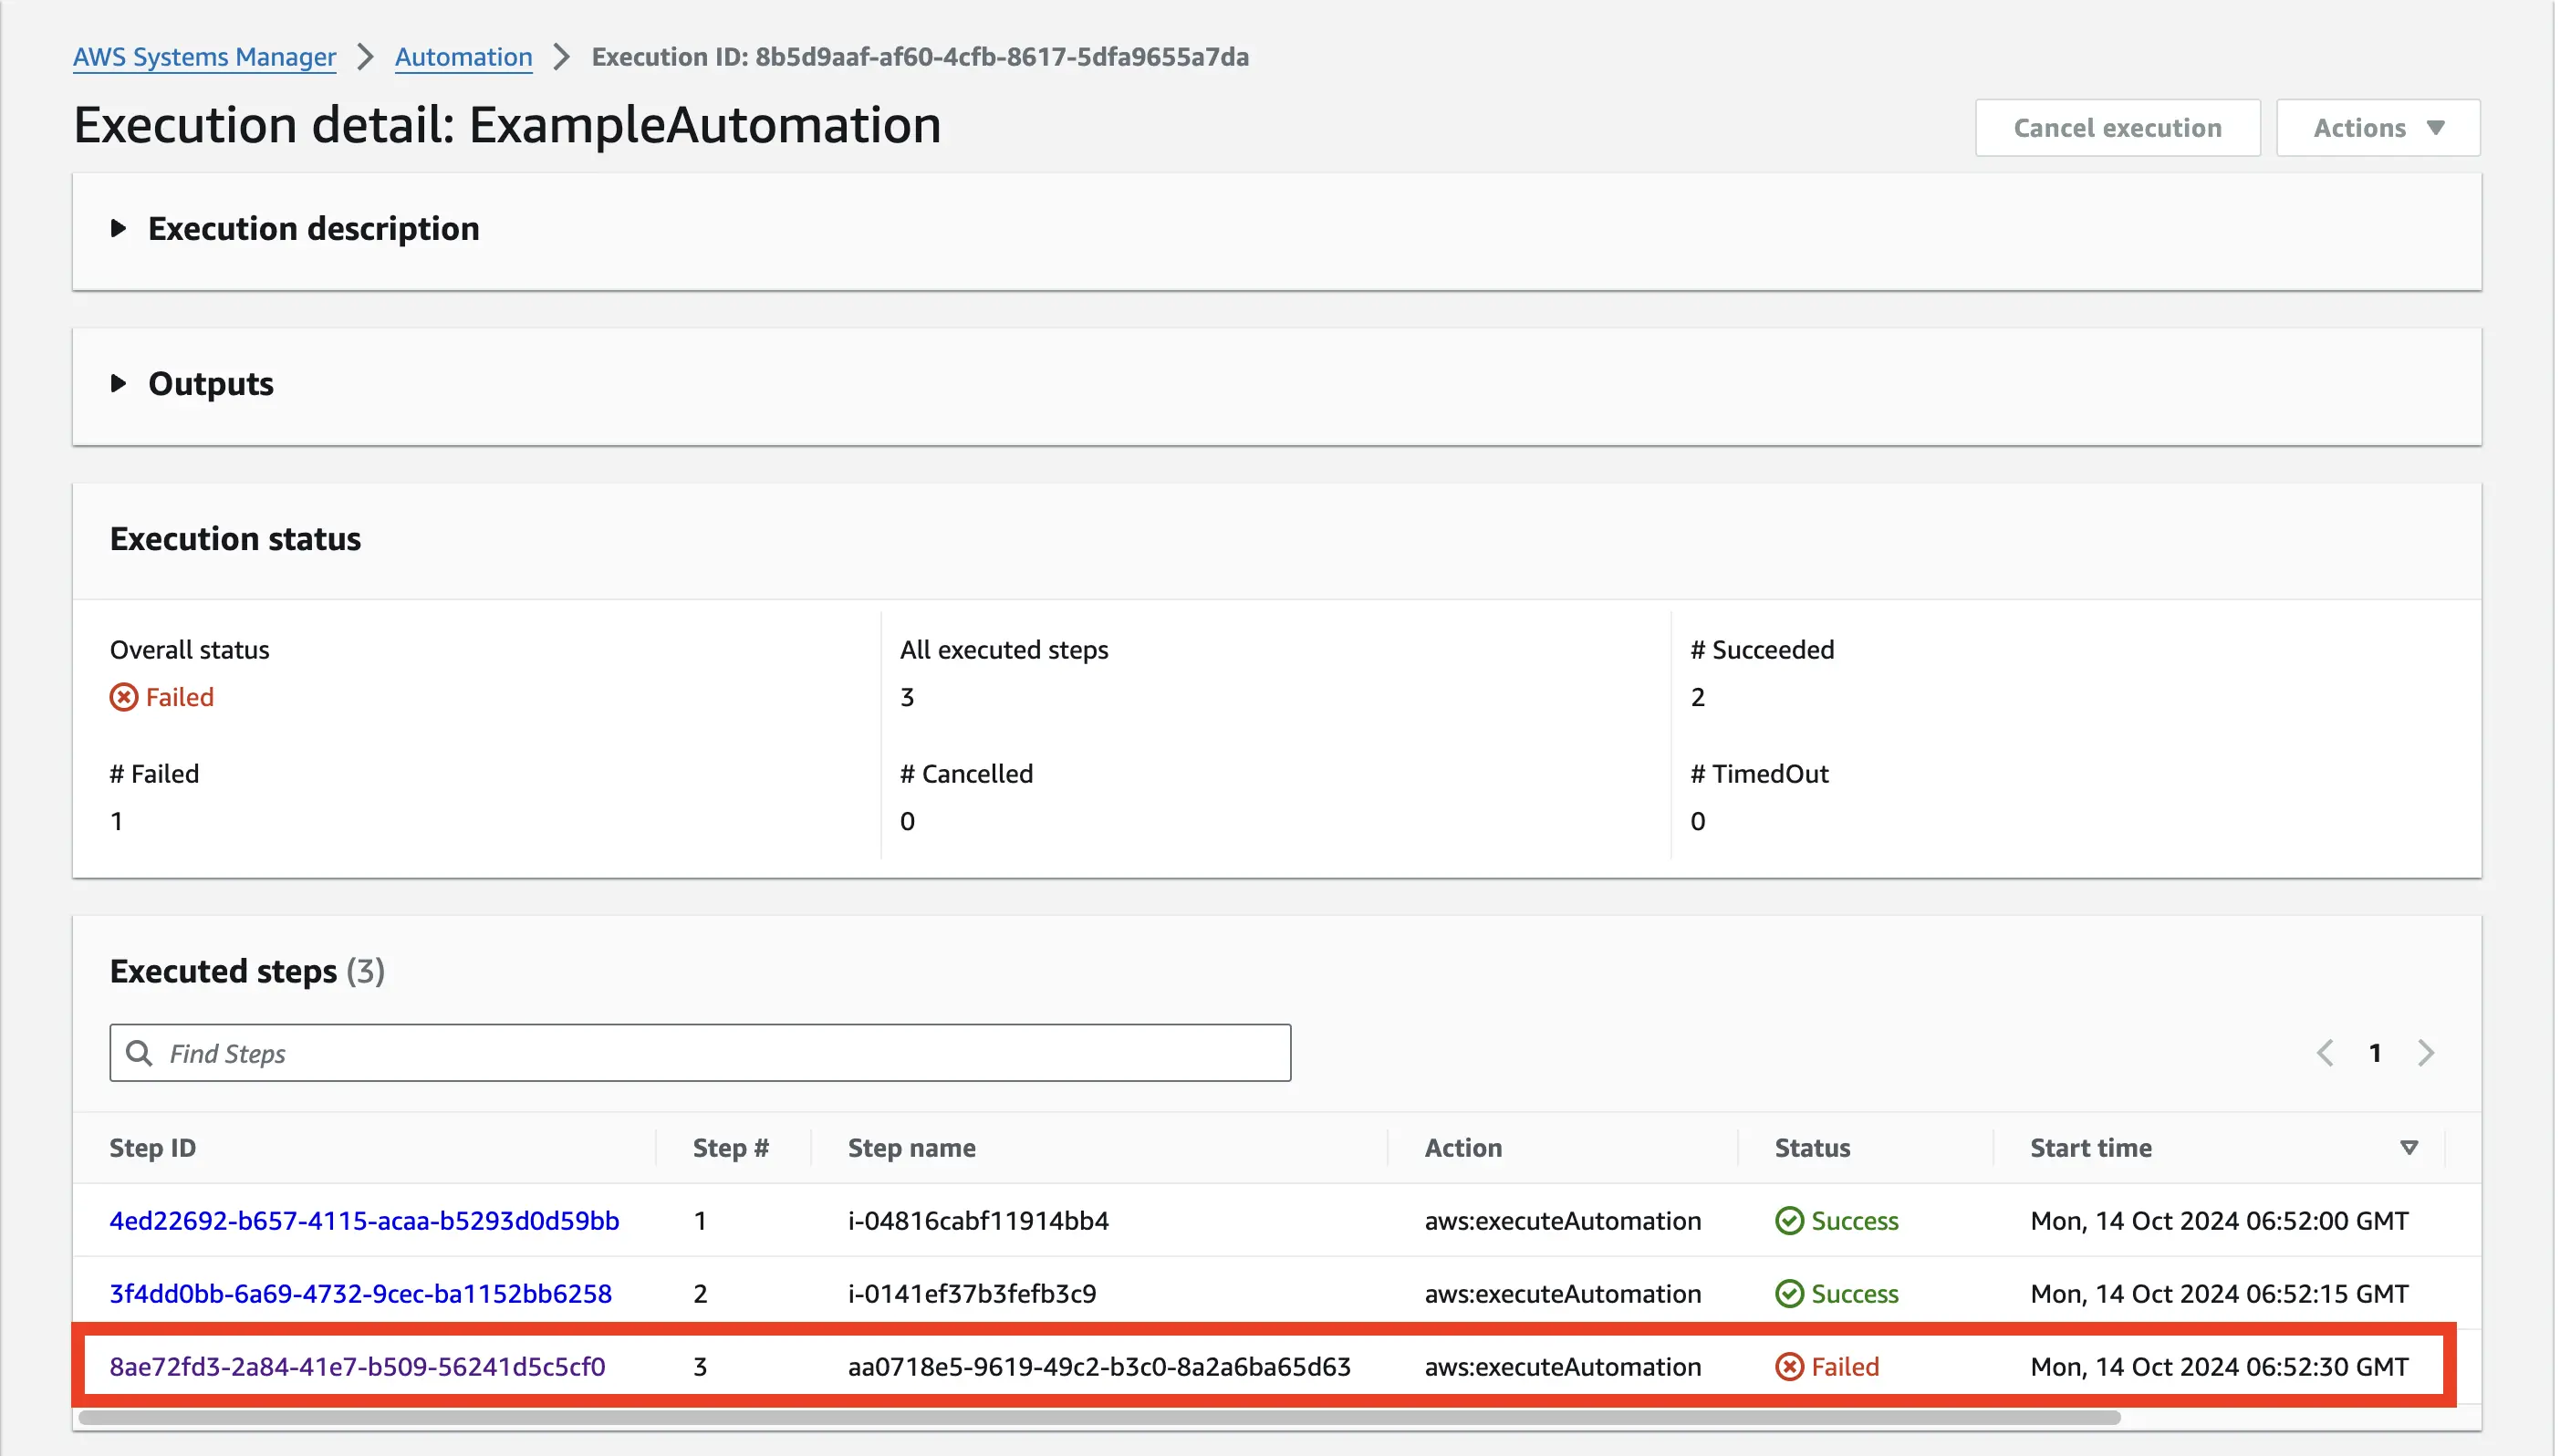Click the previous page arrow in Executed steps
Screen dimensions: 2560x1456
(x=2326, y=1052)
